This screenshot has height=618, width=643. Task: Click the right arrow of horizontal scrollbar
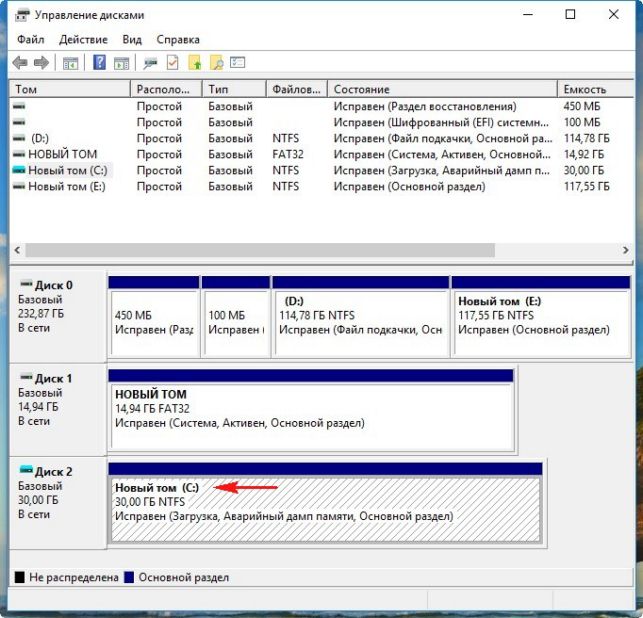tap(625, 250)
